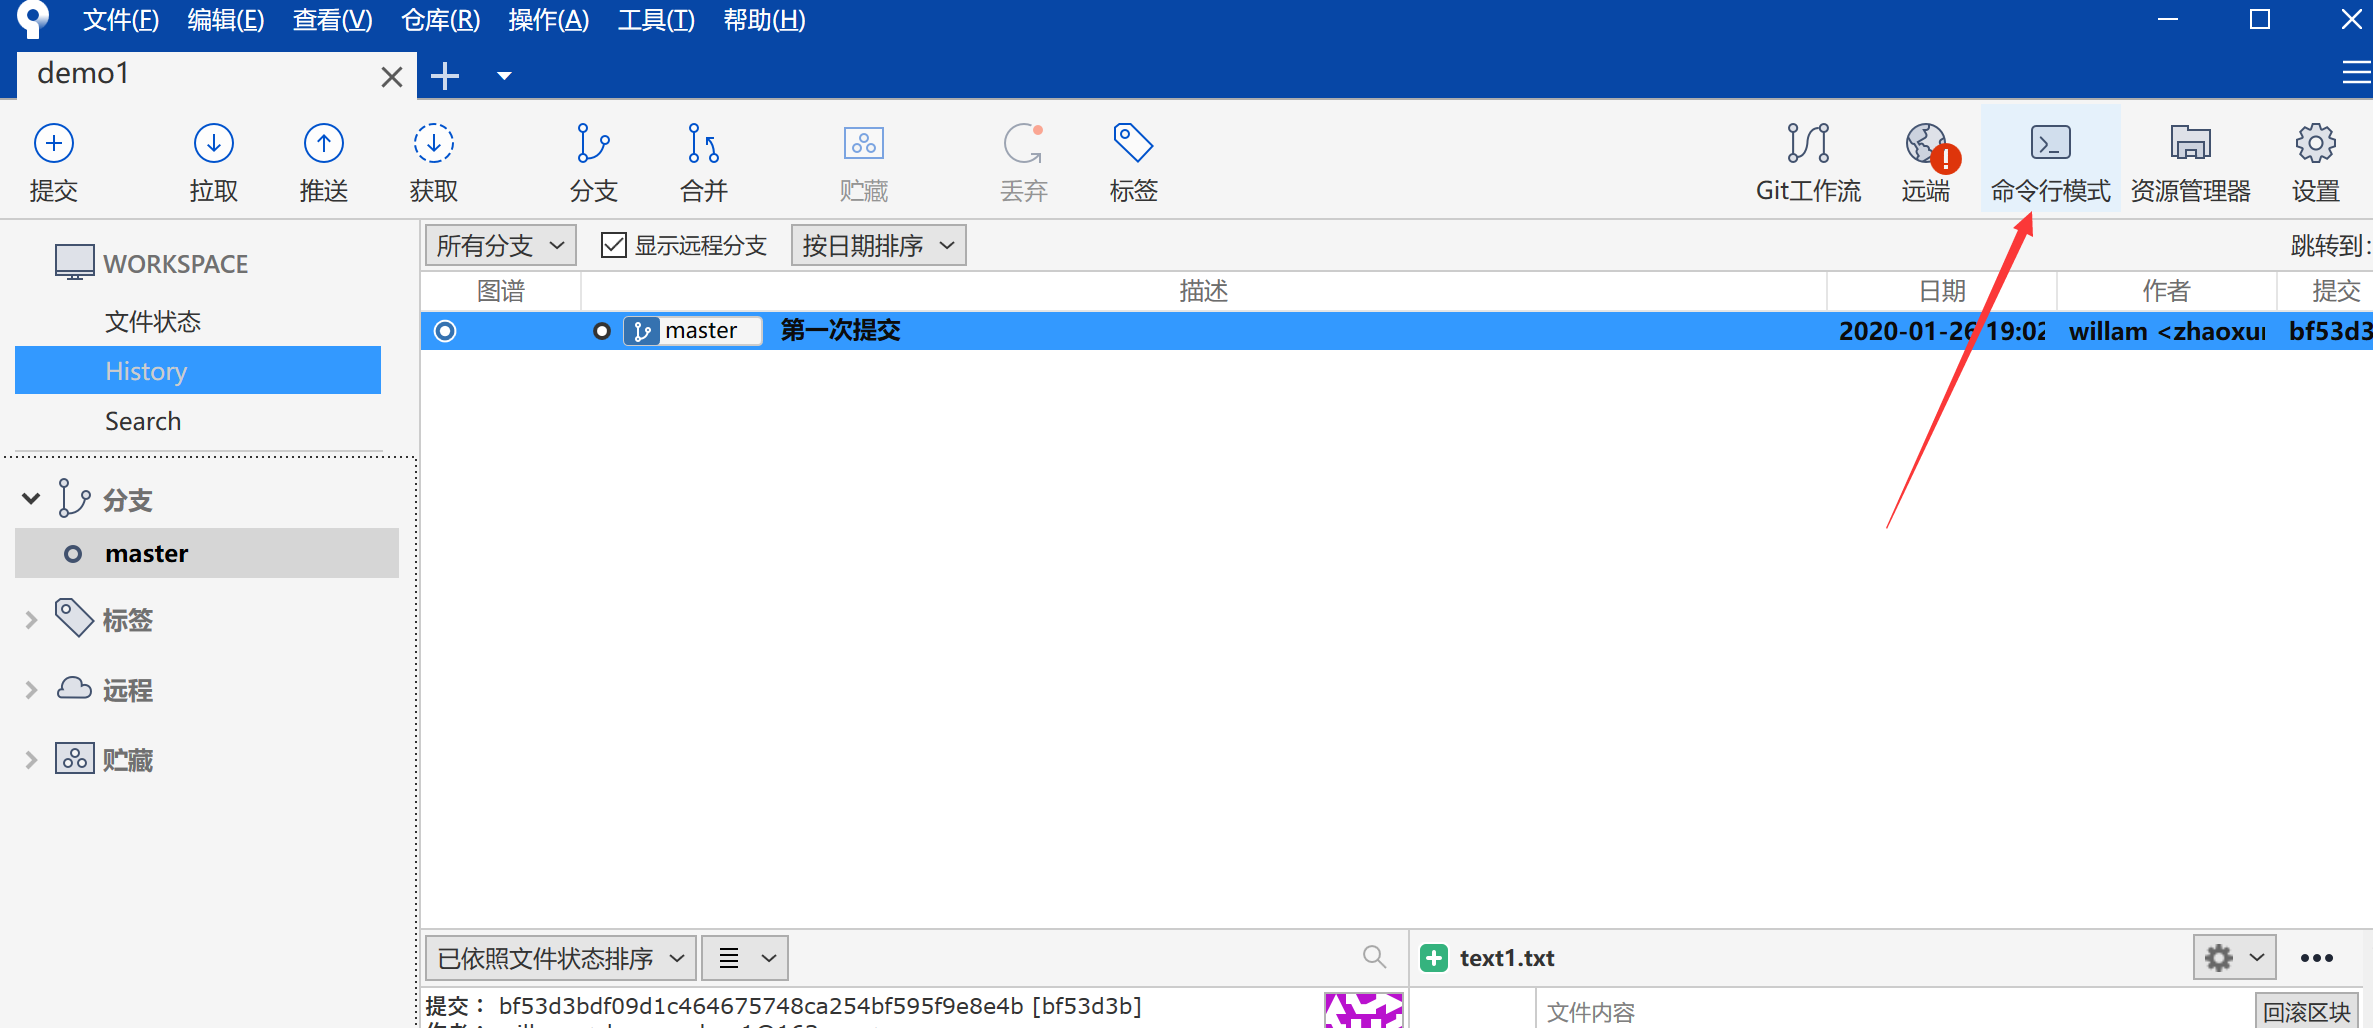Open the 仓库(R) menu
The height and width of the screenshot is (1028, 2373).
[x=439, y=19]
